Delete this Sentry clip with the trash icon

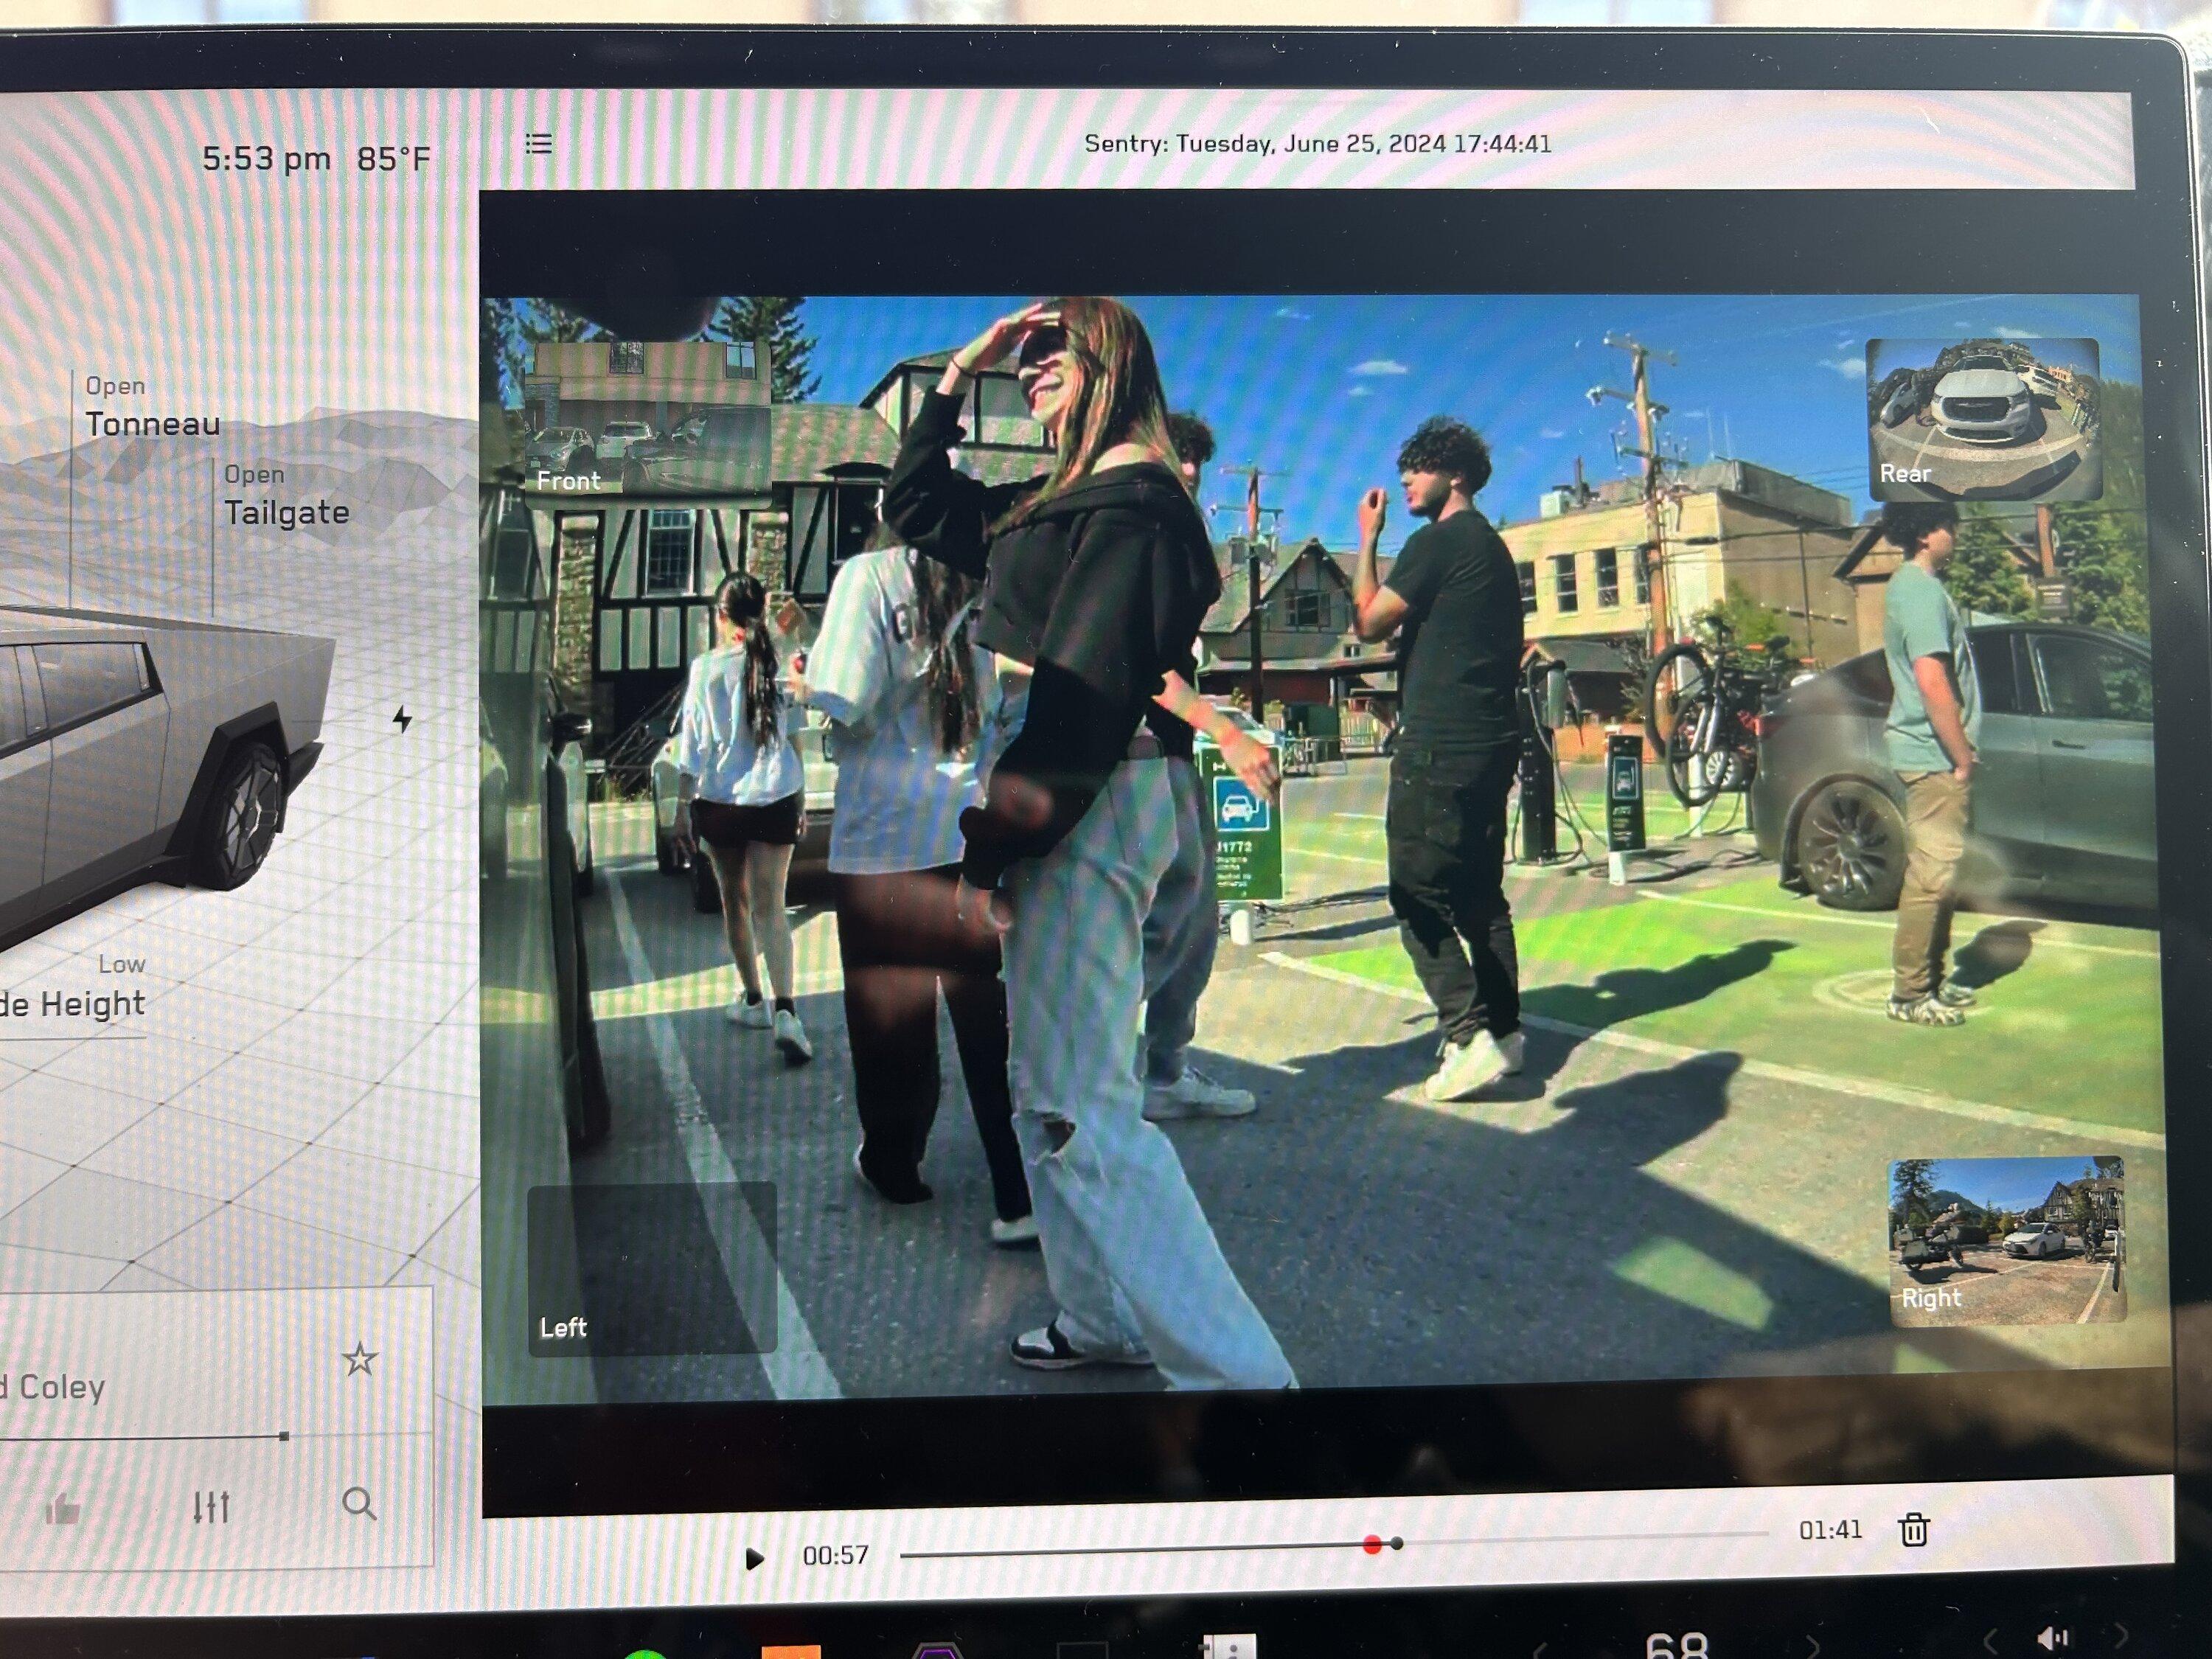coord(1913,1529)
